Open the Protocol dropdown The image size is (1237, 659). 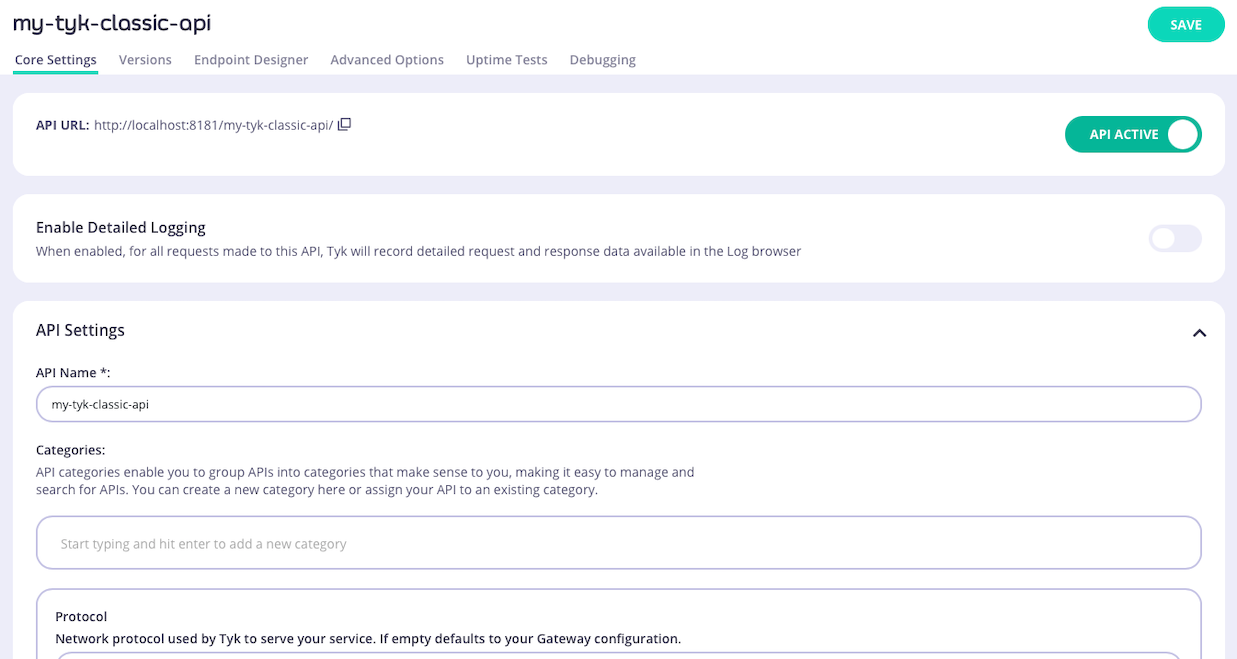618,656
